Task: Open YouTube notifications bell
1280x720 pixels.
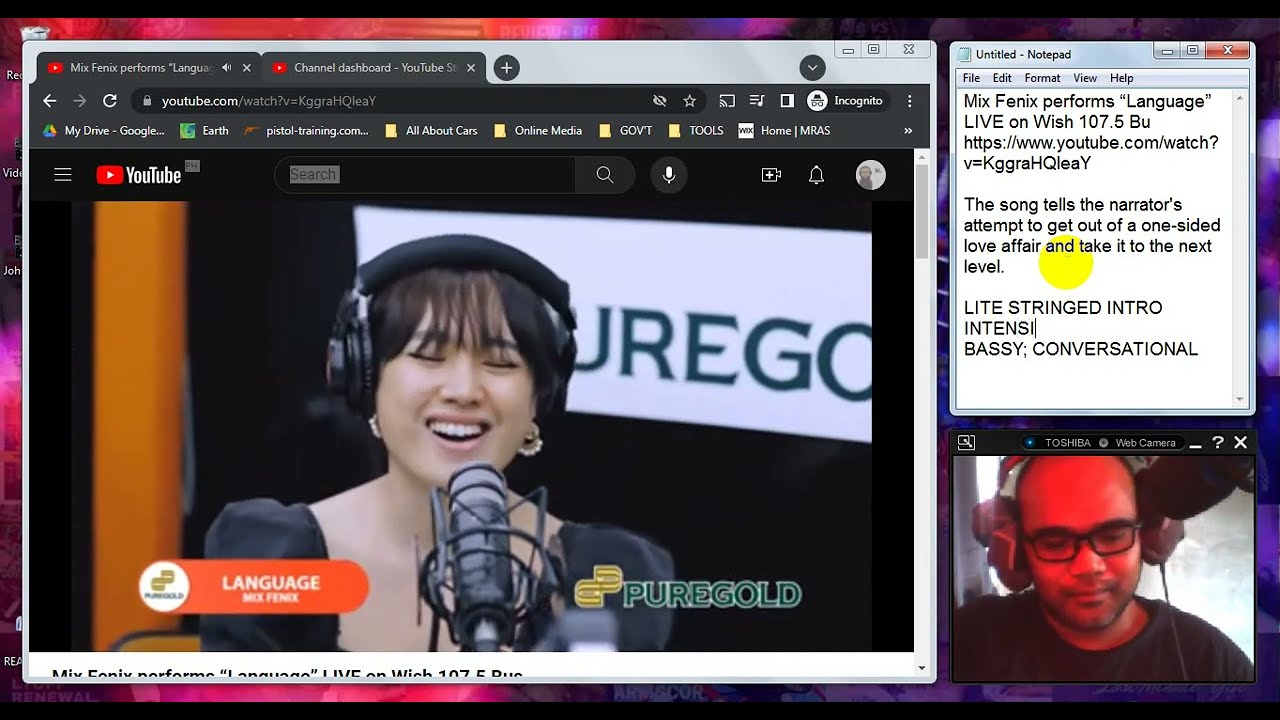Action: (x=816, y=175)
